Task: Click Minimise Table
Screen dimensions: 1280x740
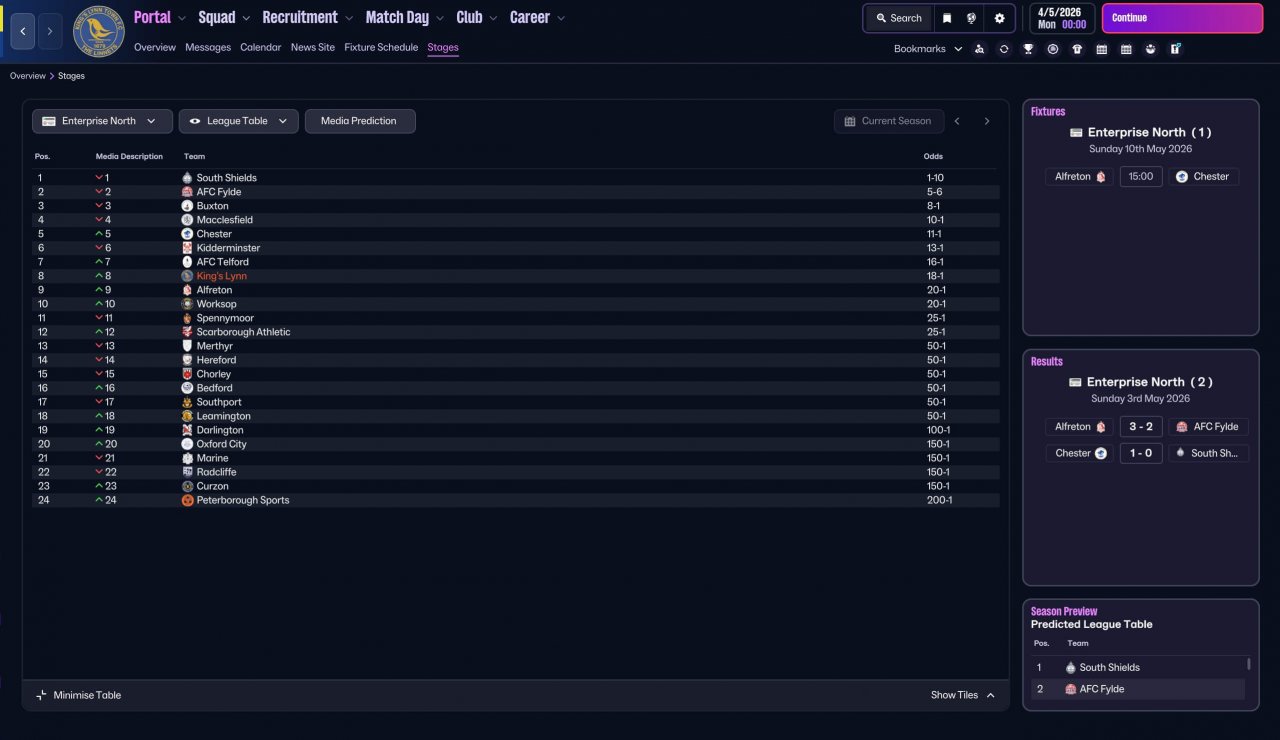Action: (78, 695)
